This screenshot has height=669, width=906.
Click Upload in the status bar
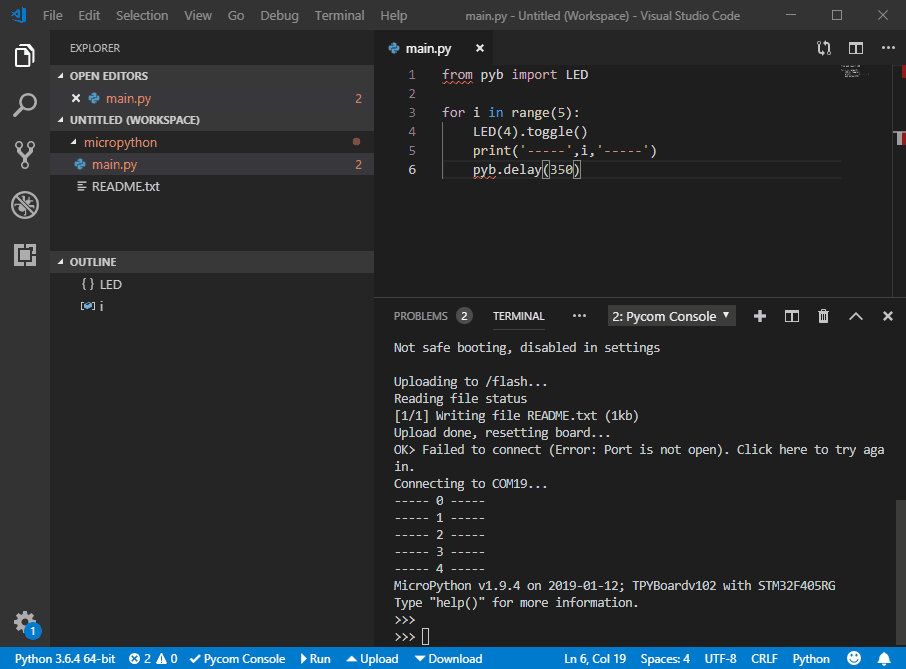[372, 659]
